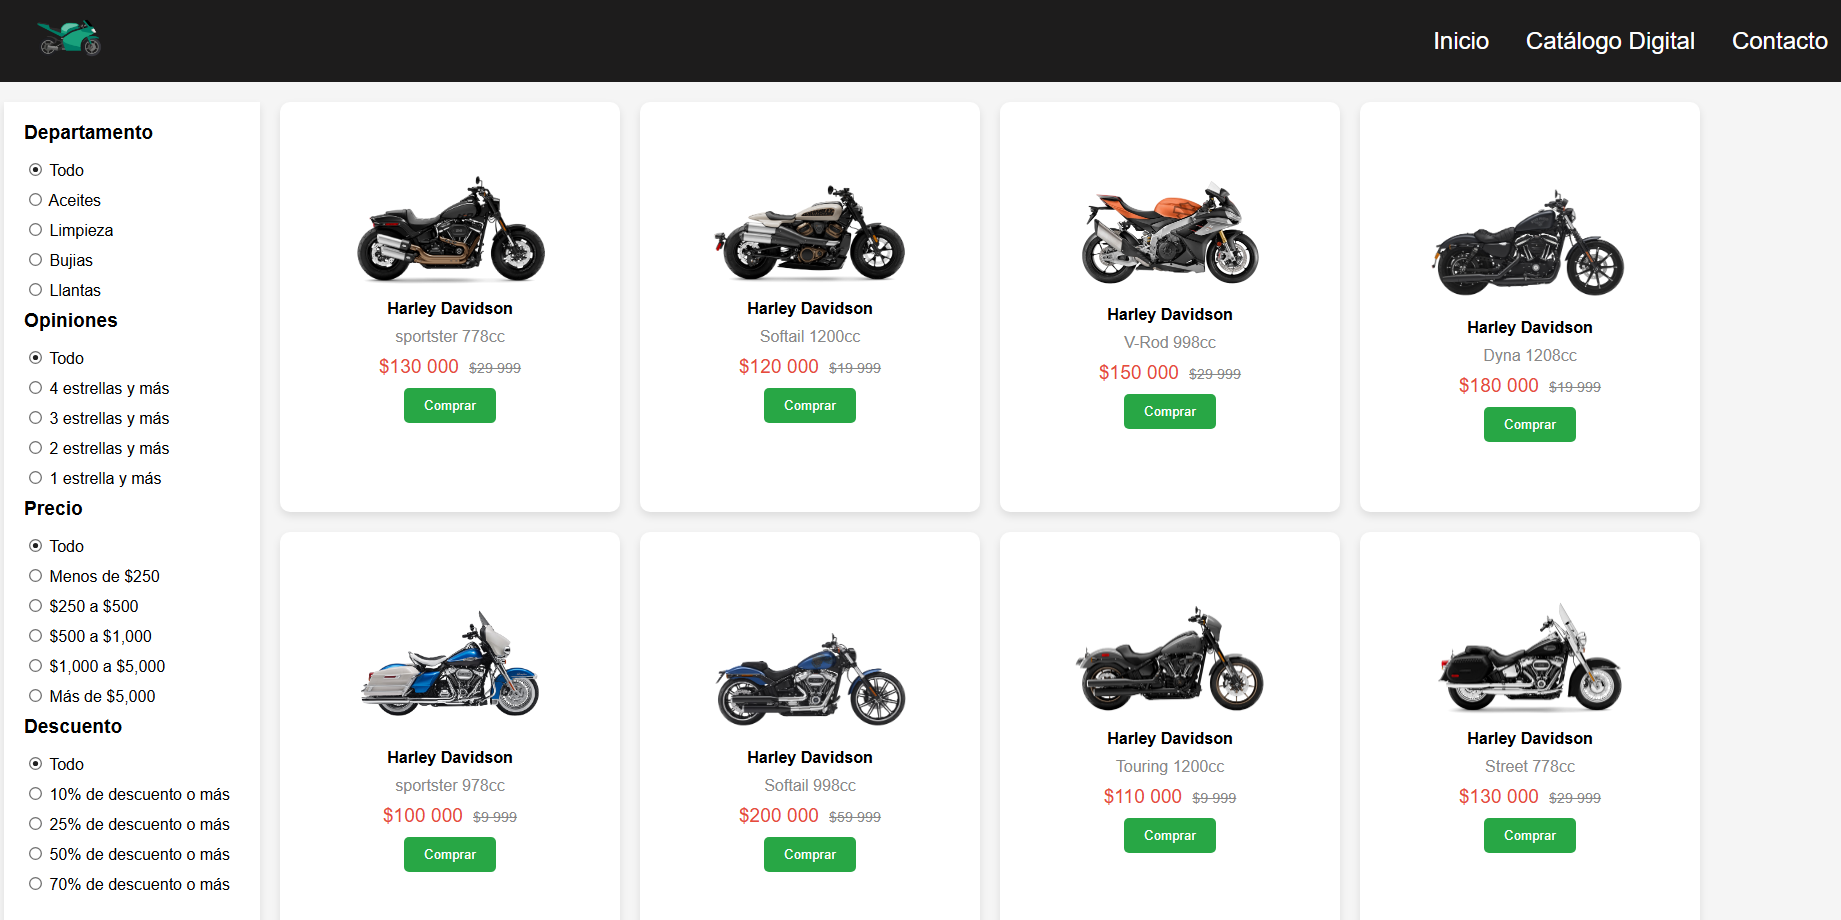Open the orange V-Rod 998cc motorcycle image
This screenshot has width=1841, height=920.
[x=1170, y=233]
